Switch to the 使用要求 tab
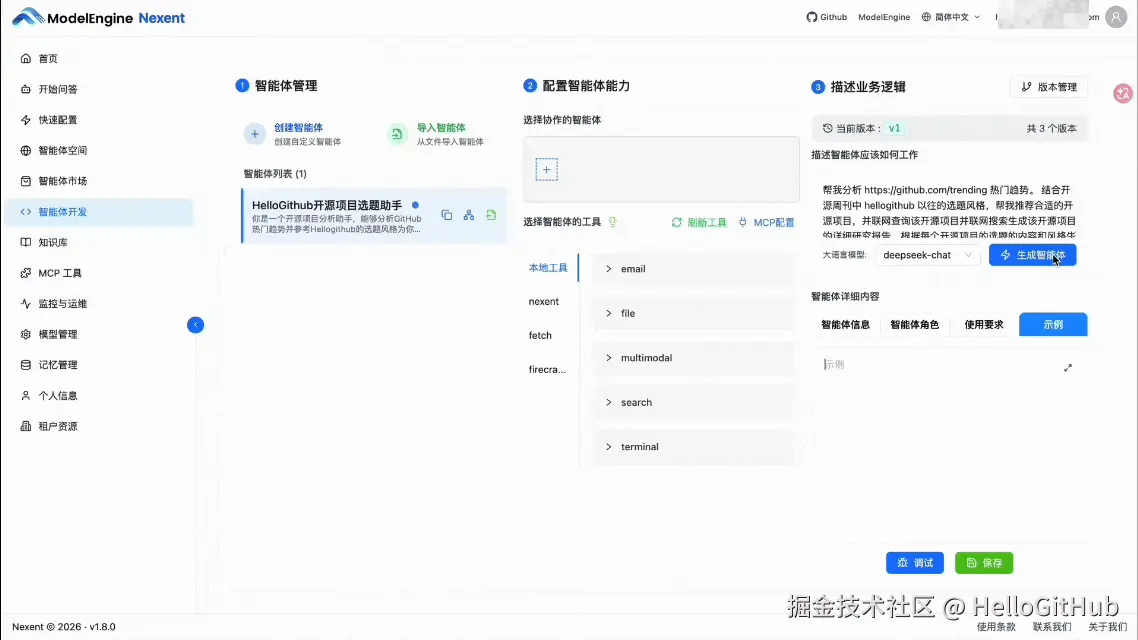This screenshot has height=640, width=1138. tap(983, 325)
